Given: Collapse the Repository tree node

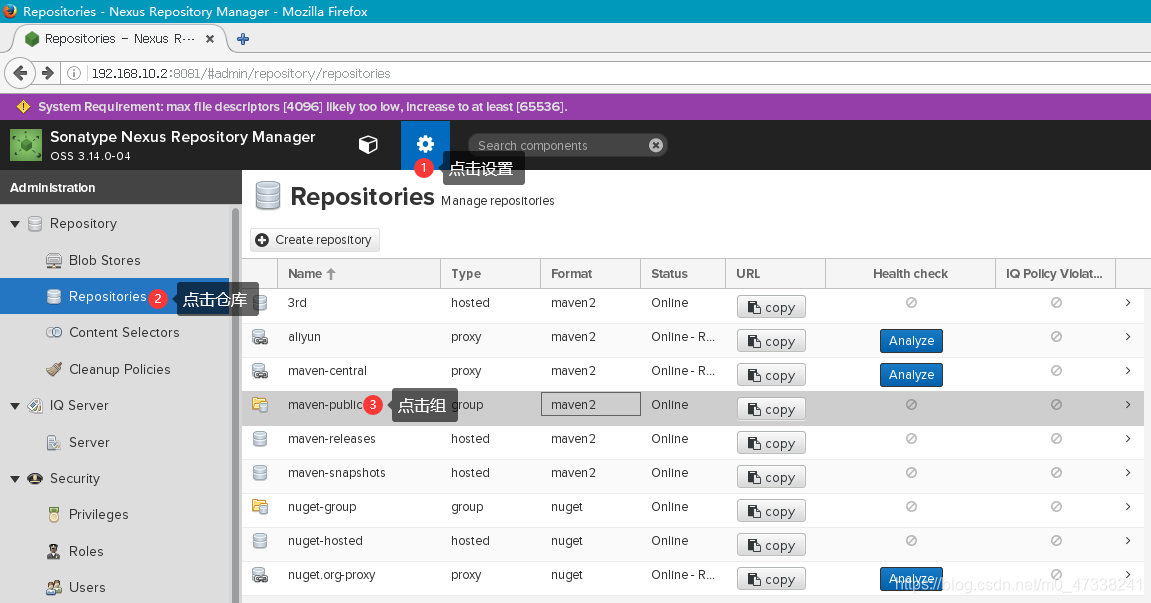Looking at the screenshot, I should click(x=15, y=224).
